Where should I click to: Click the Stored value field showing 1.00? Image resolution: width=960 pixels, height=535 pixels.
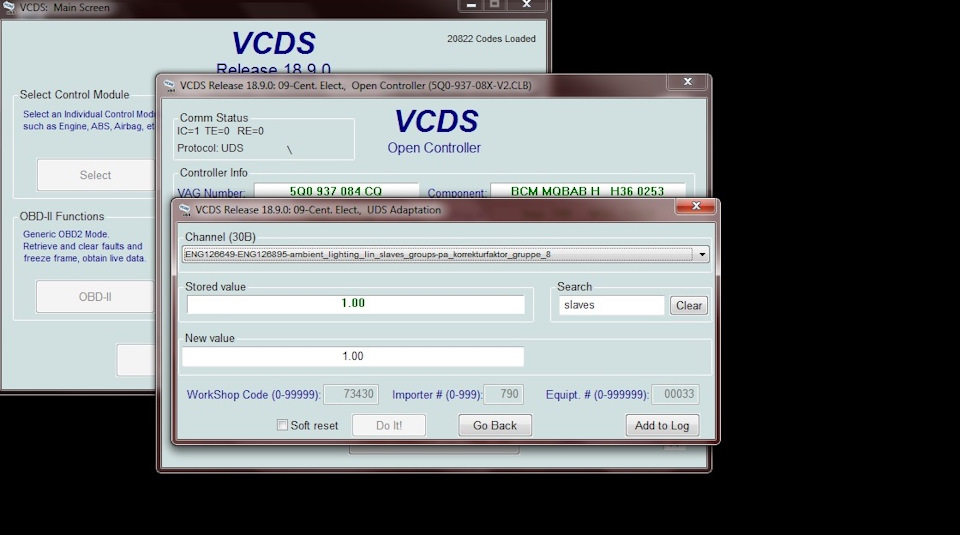(356, 304)
